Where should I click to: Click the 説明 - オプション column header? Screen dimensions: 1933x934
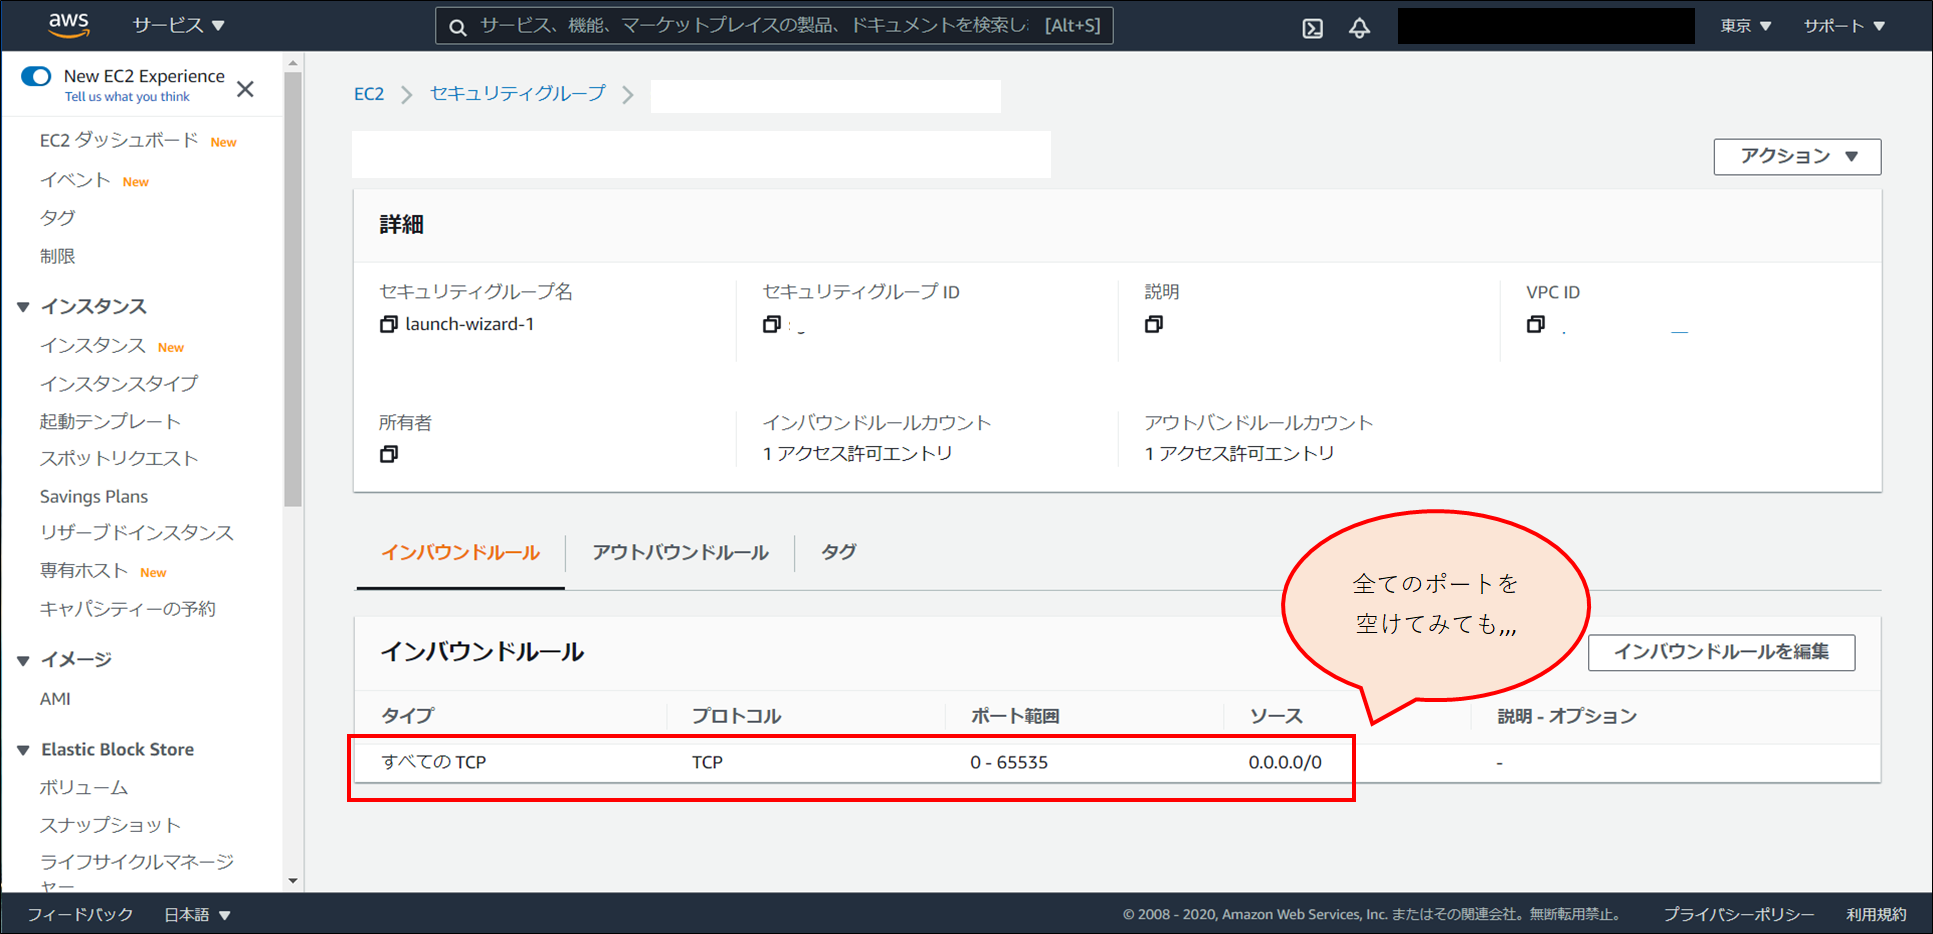pos(1567,716)
